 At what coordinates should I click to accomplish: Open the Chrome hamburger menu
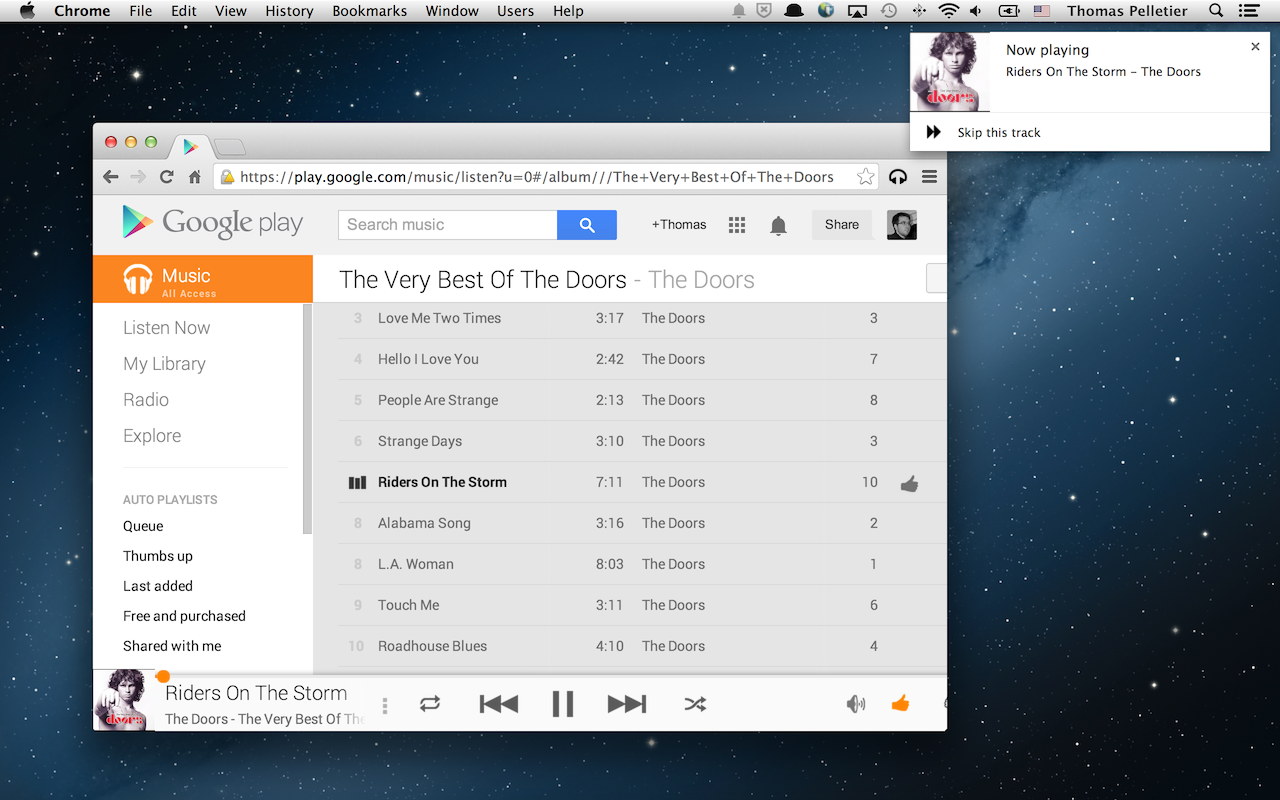coord(929,177)
